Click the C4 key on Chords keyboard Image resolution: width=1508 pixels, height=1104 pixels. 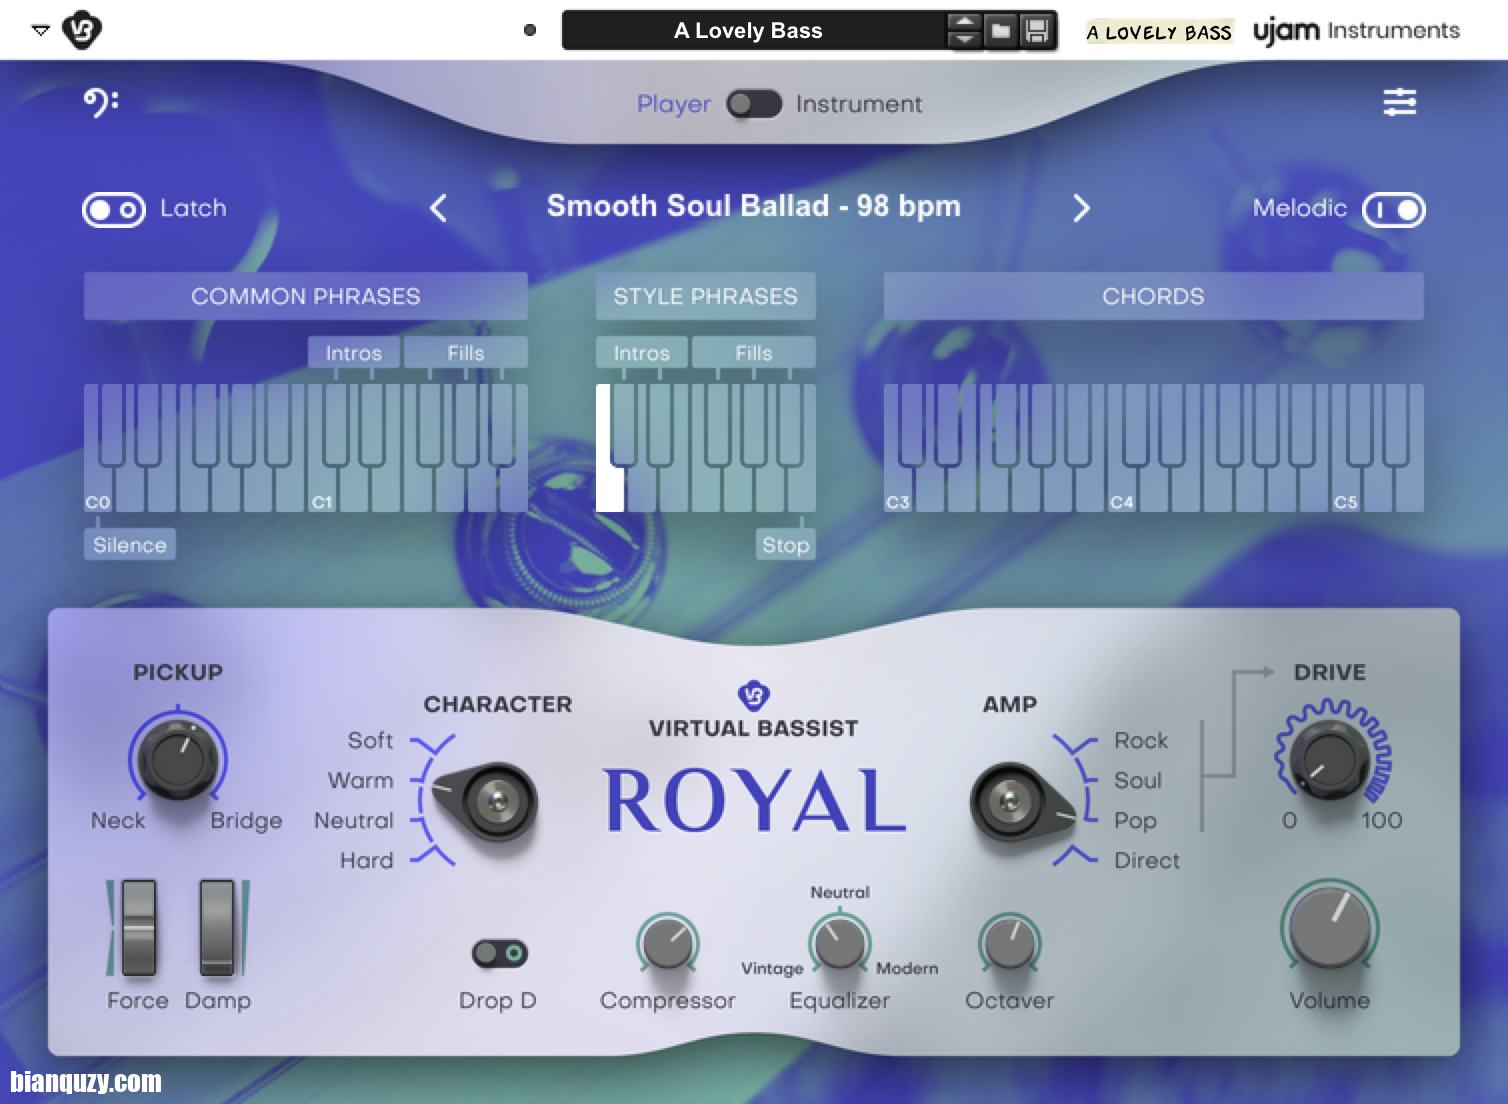1122,490
